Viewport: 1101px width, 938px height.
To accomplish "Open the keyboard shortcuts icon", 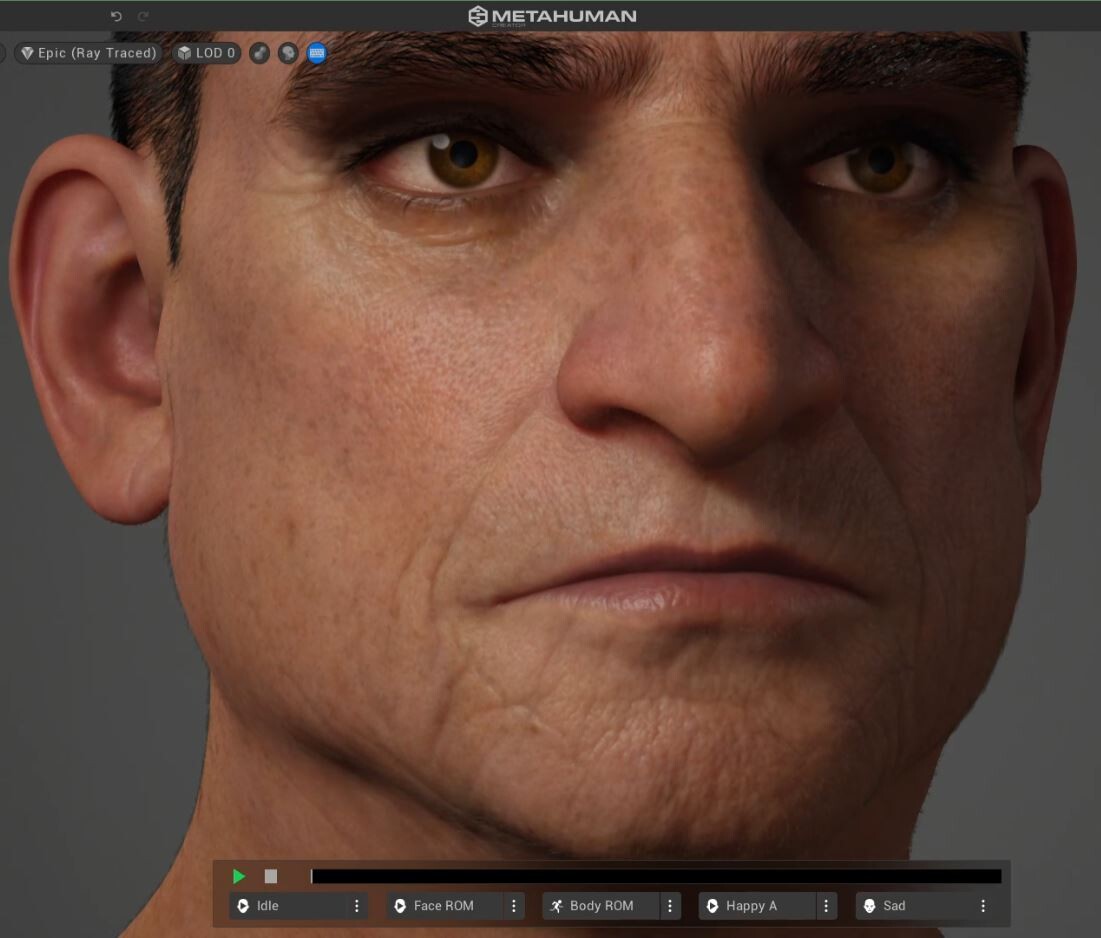I will pos(315,53).
